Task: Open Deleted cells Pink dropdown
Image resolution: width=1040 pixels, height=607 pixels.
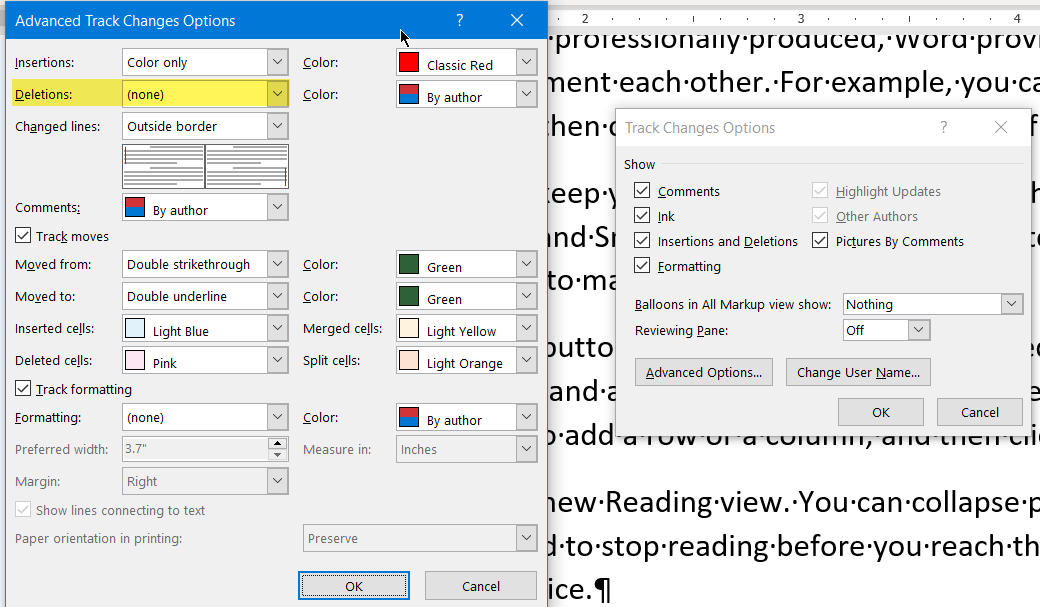Action: pos(205,360)
